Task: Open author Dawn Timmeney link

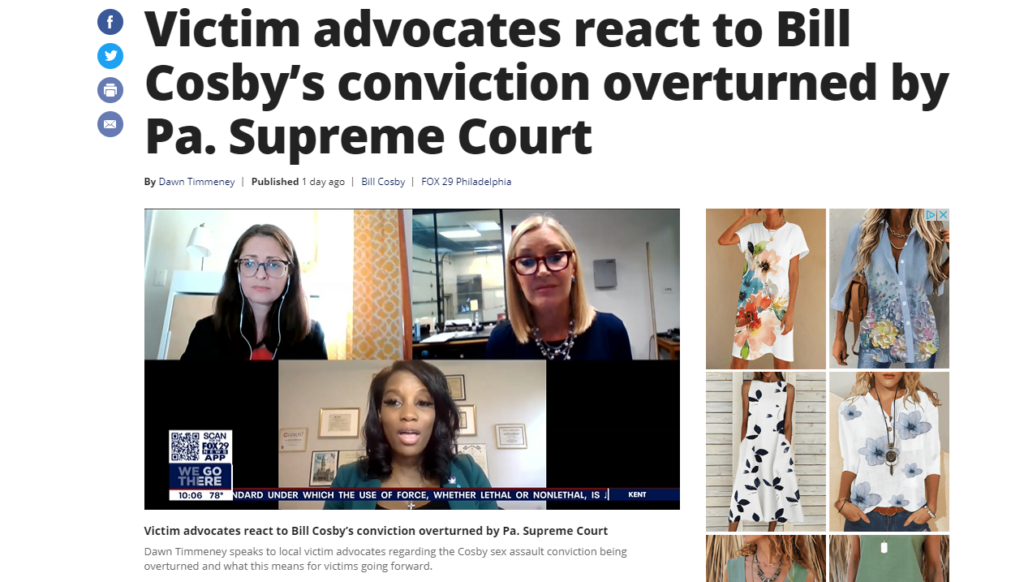Action: (197, 182)
